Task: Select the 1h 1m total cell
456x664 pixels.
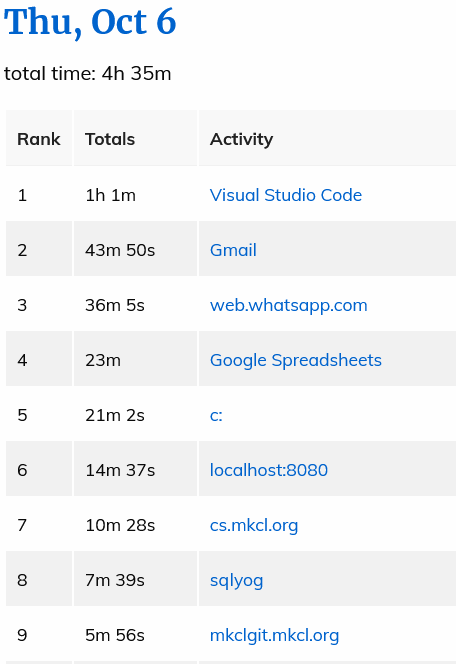Action: [x=135, y=195]
